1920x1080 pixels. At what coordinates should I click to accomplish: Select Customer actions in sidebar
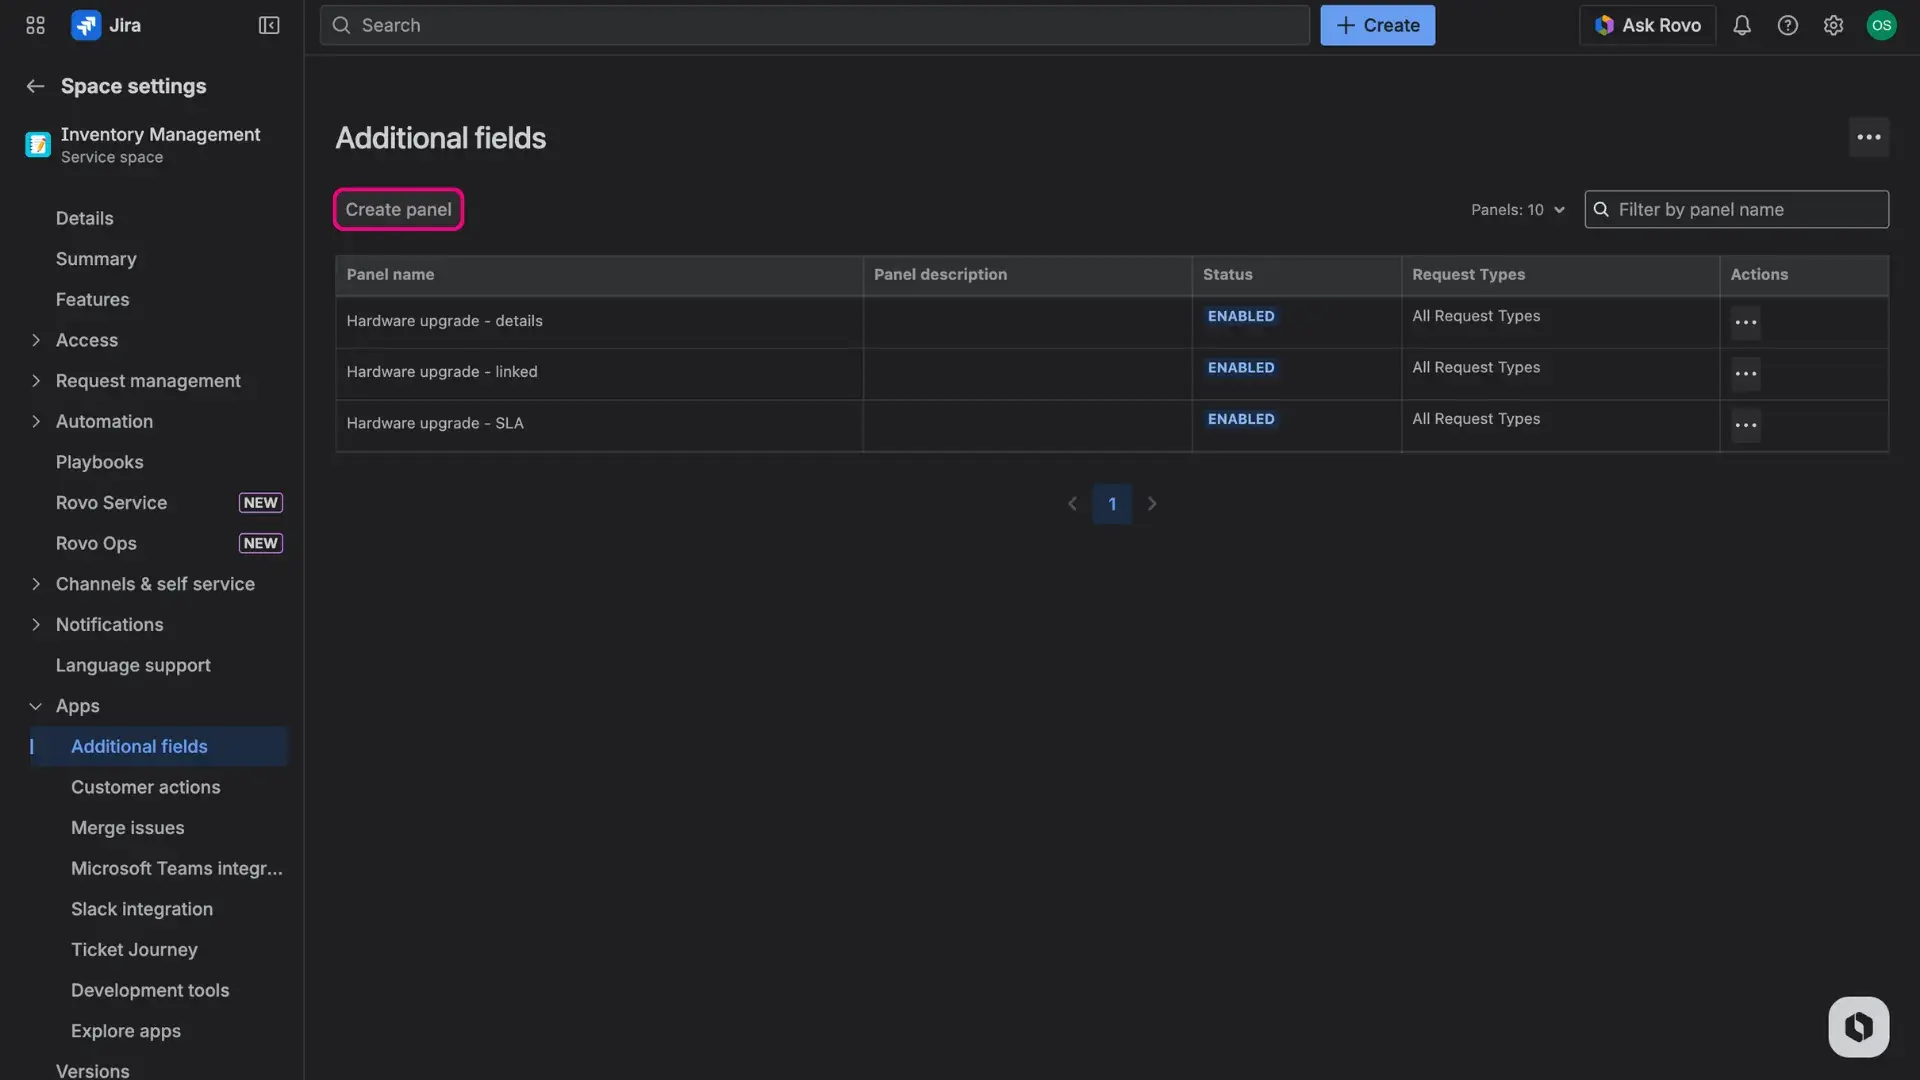coord(146,787)
